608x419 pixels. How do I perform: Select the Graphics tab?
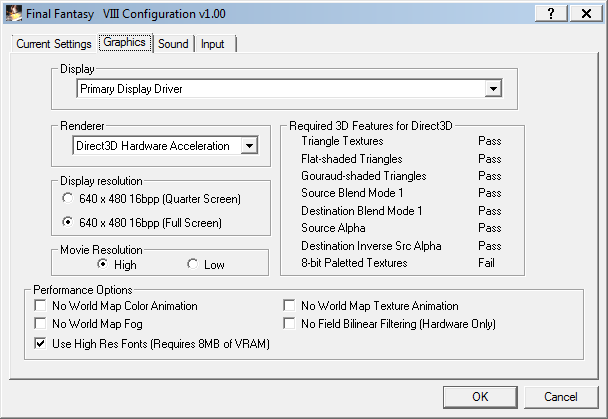124,42
